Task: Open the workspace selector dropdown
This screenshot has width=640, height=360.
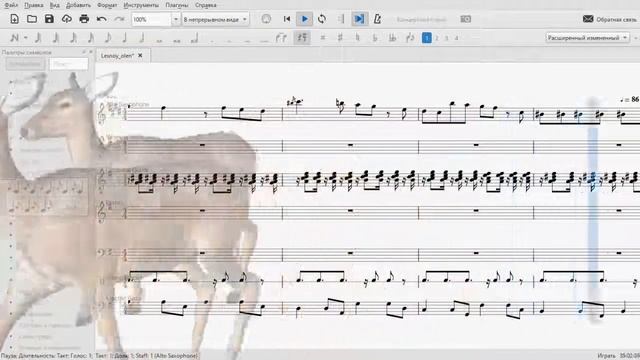Action: (587, 38)
